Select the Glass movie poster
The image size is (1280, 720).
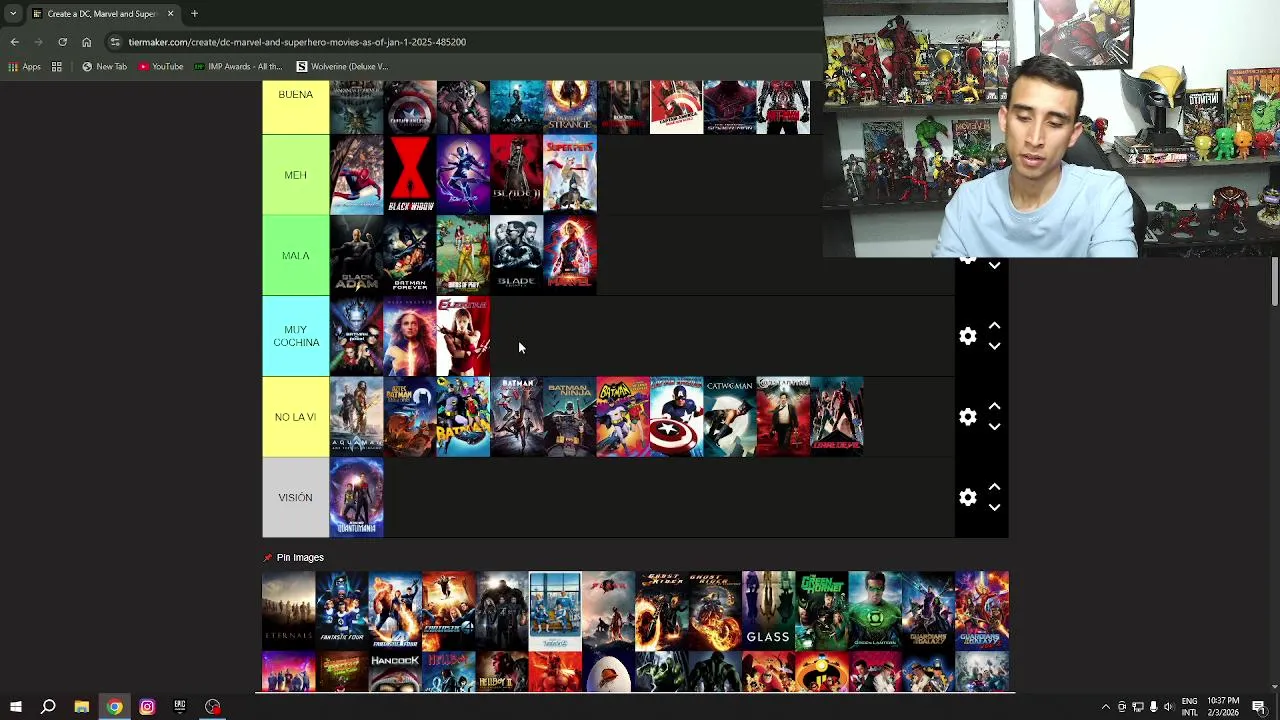tap(768, 610)
